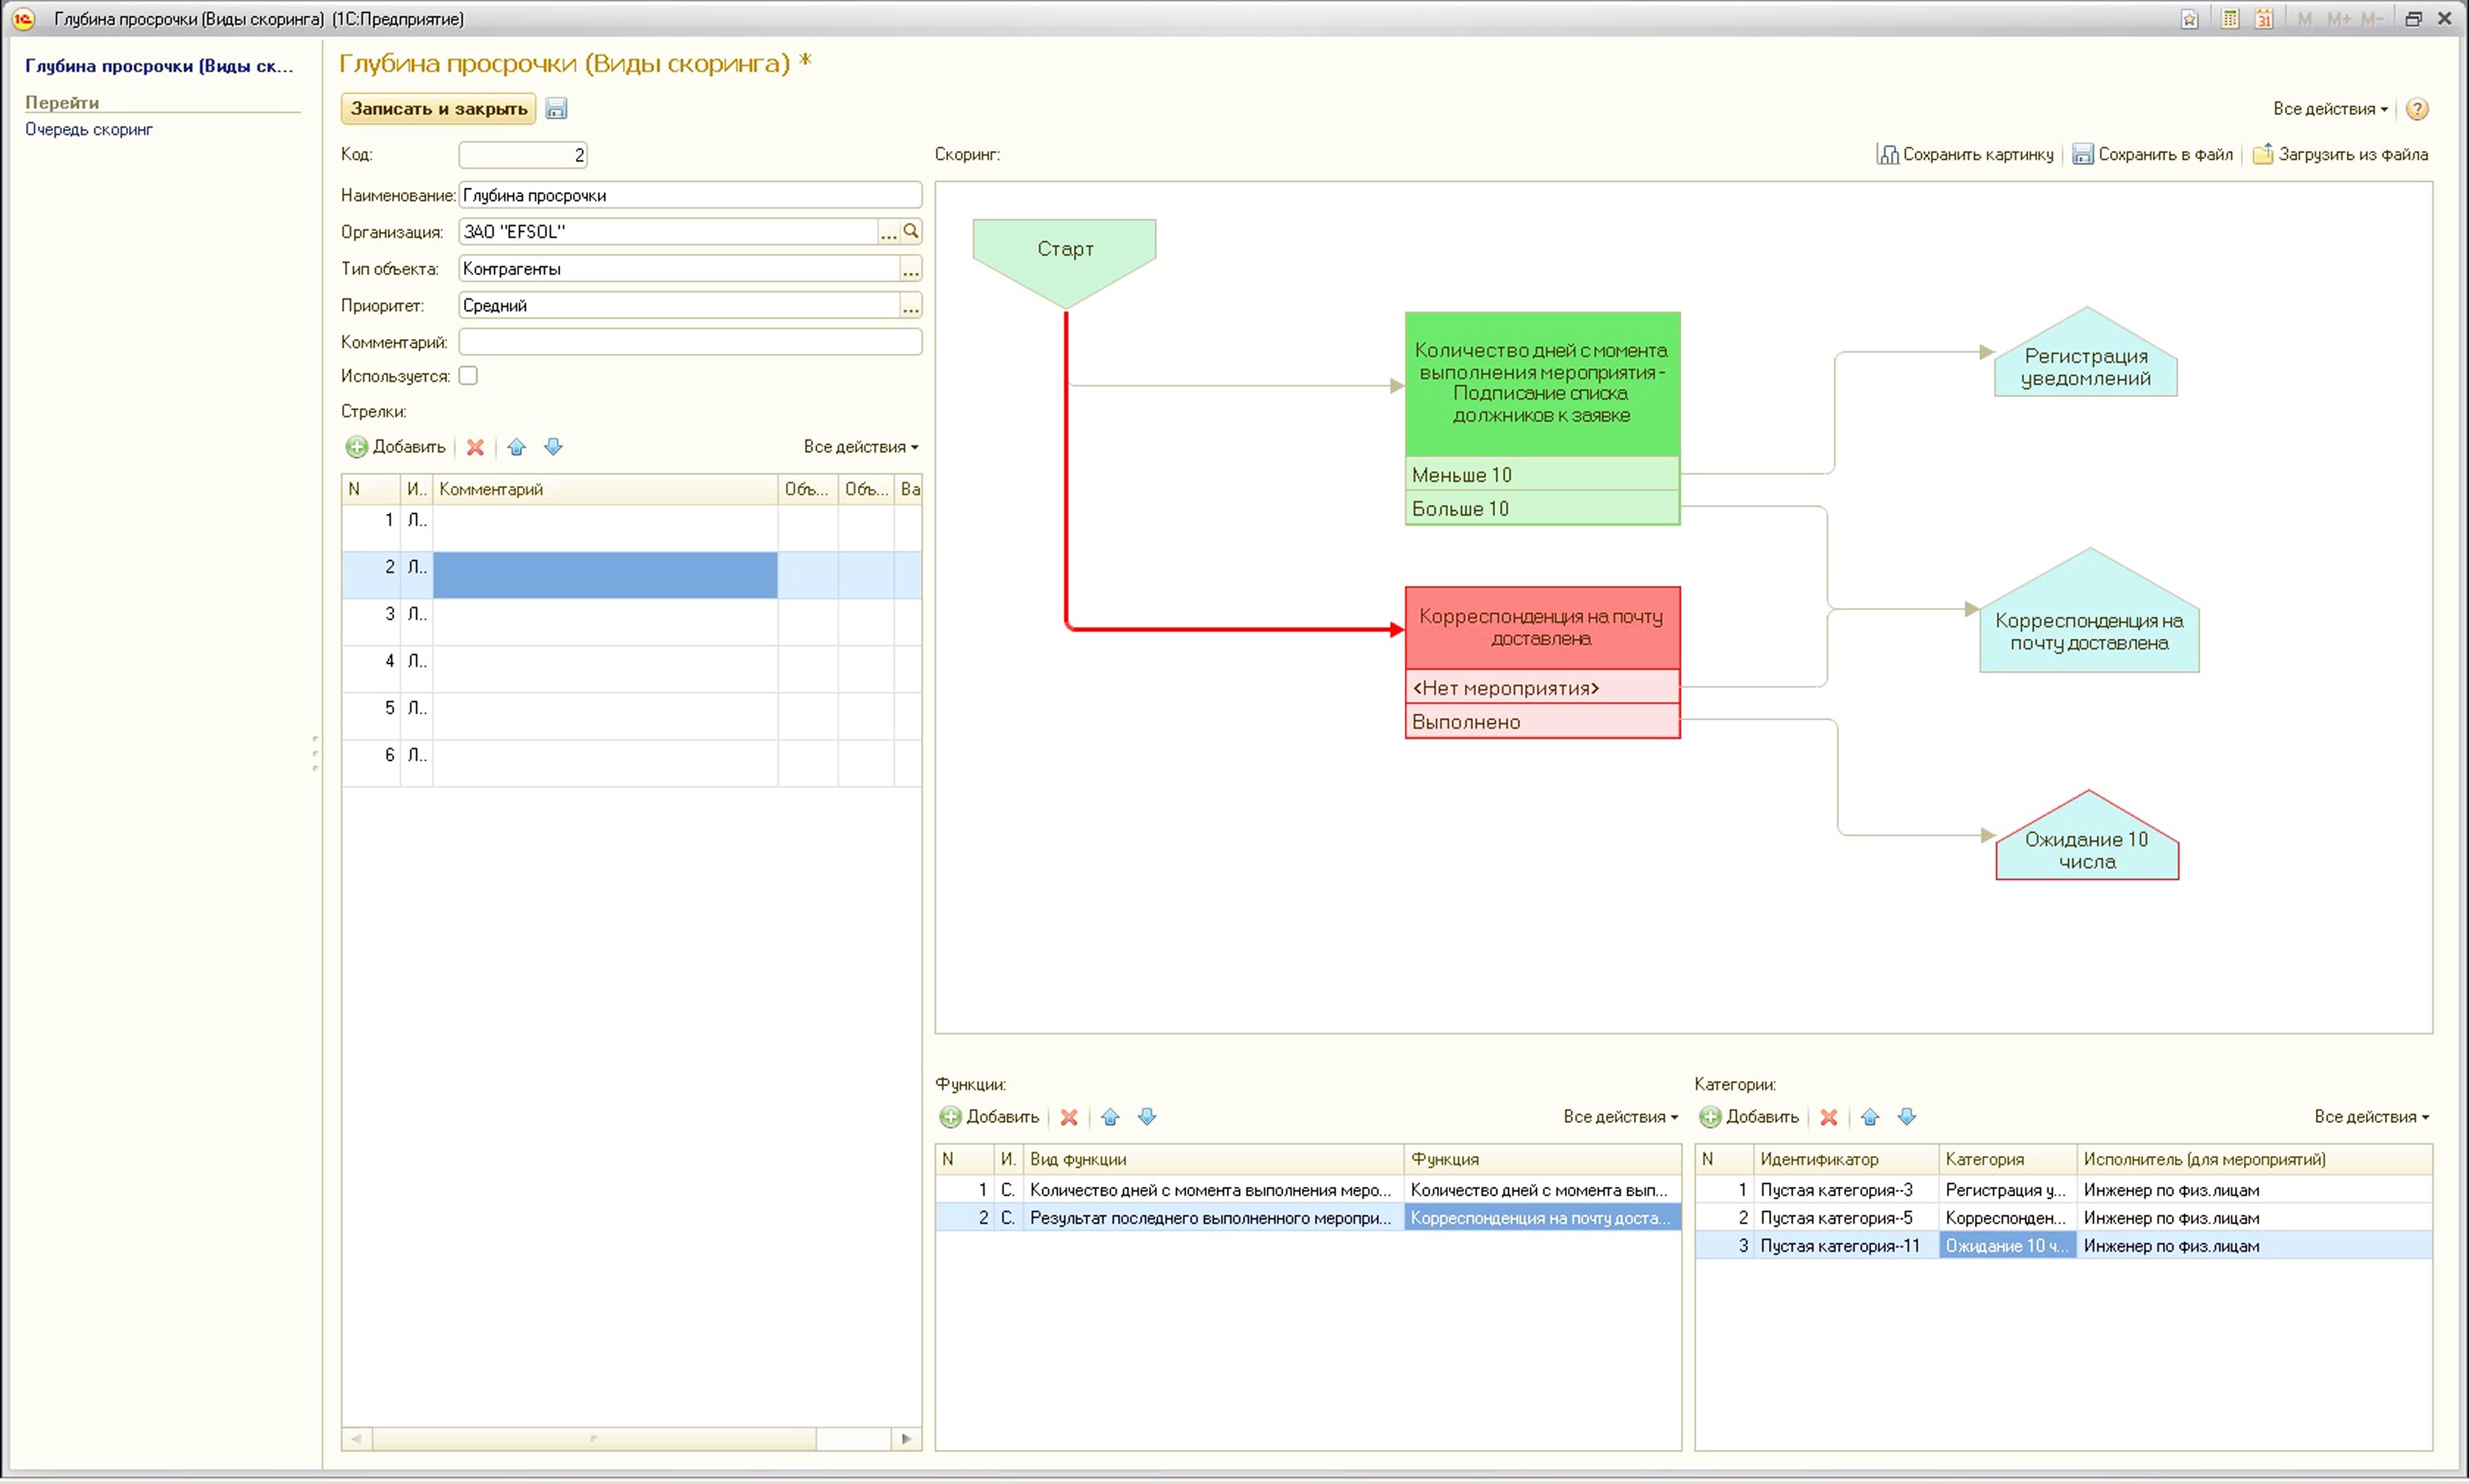Click the floppy disk save icon
This screenshot has width=2469, height=1484.
coord(556,109)
